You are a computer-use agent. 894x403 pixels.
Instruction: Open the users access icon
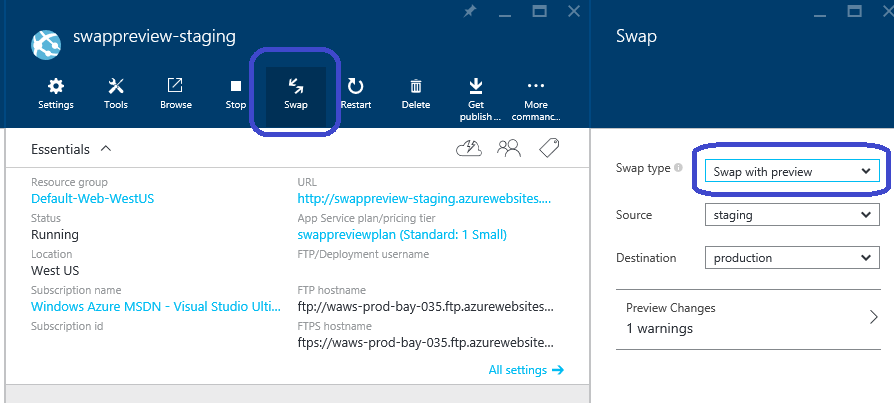(x=509, y=149)
